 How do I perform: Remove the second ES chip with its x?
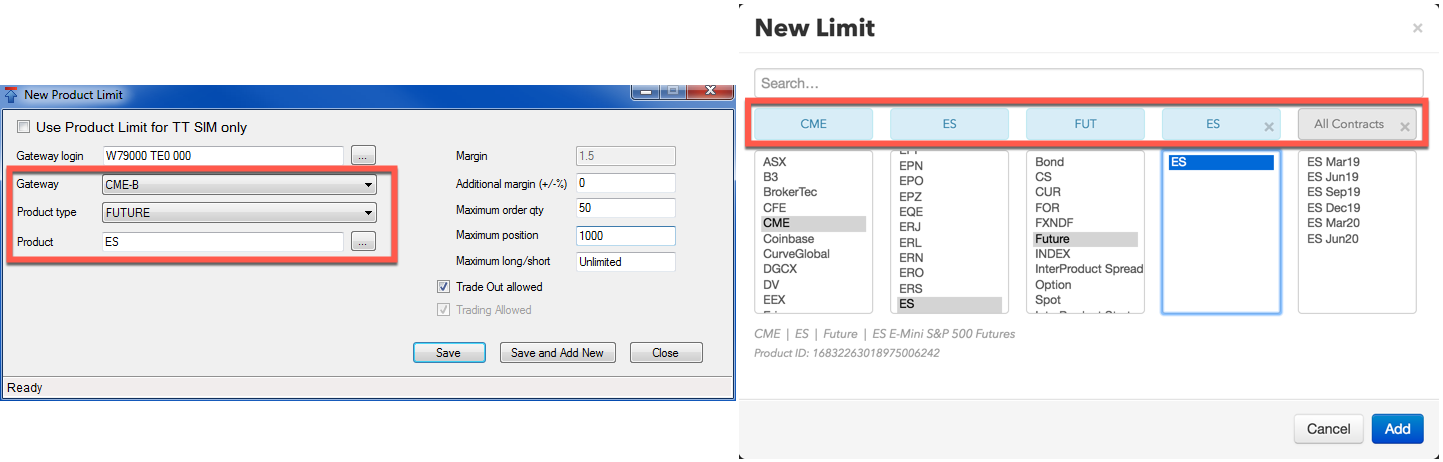[1269, 127]
